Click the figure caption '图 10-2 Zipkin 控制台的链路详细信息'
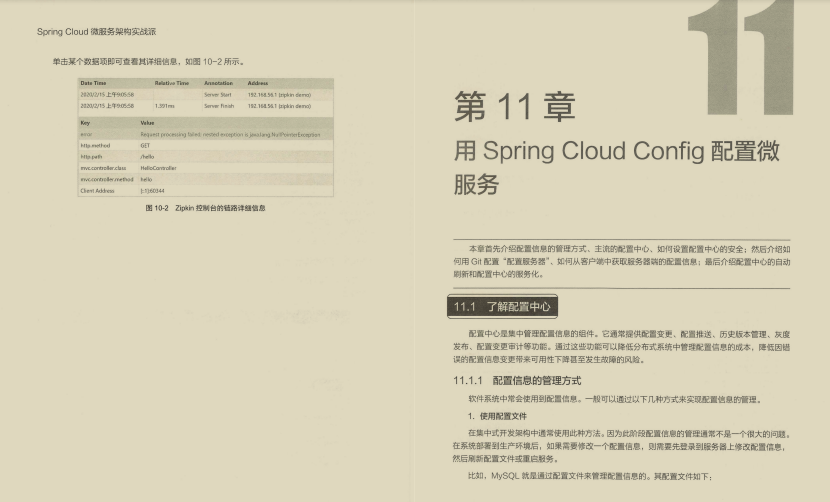 pos(205,208)
